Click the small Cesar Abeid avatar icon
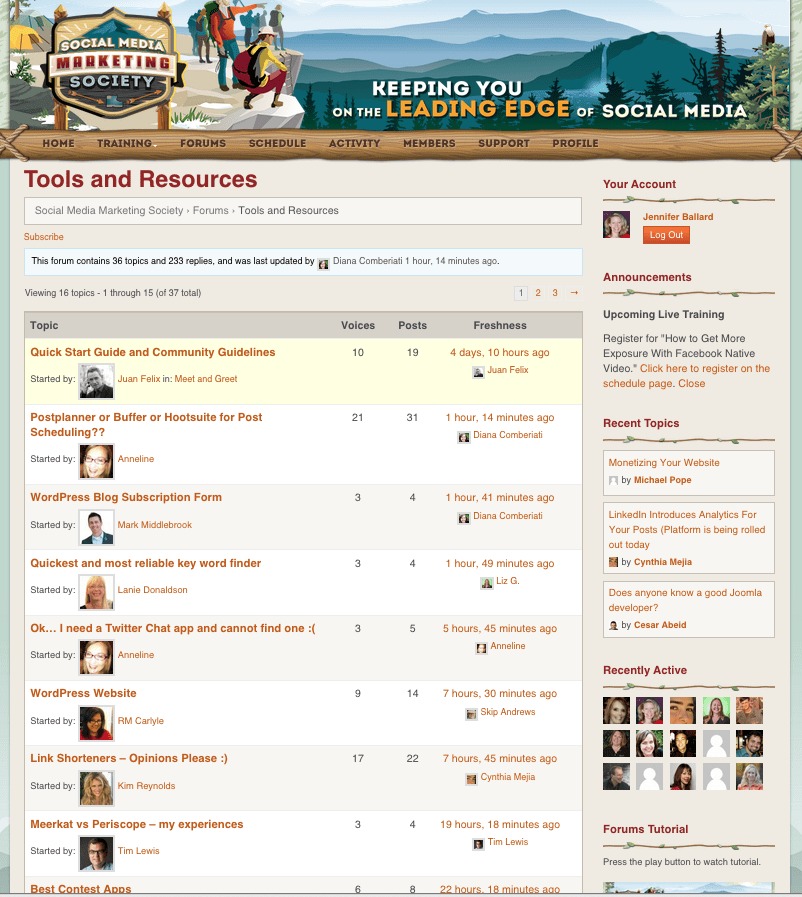 tap(613, 625)
